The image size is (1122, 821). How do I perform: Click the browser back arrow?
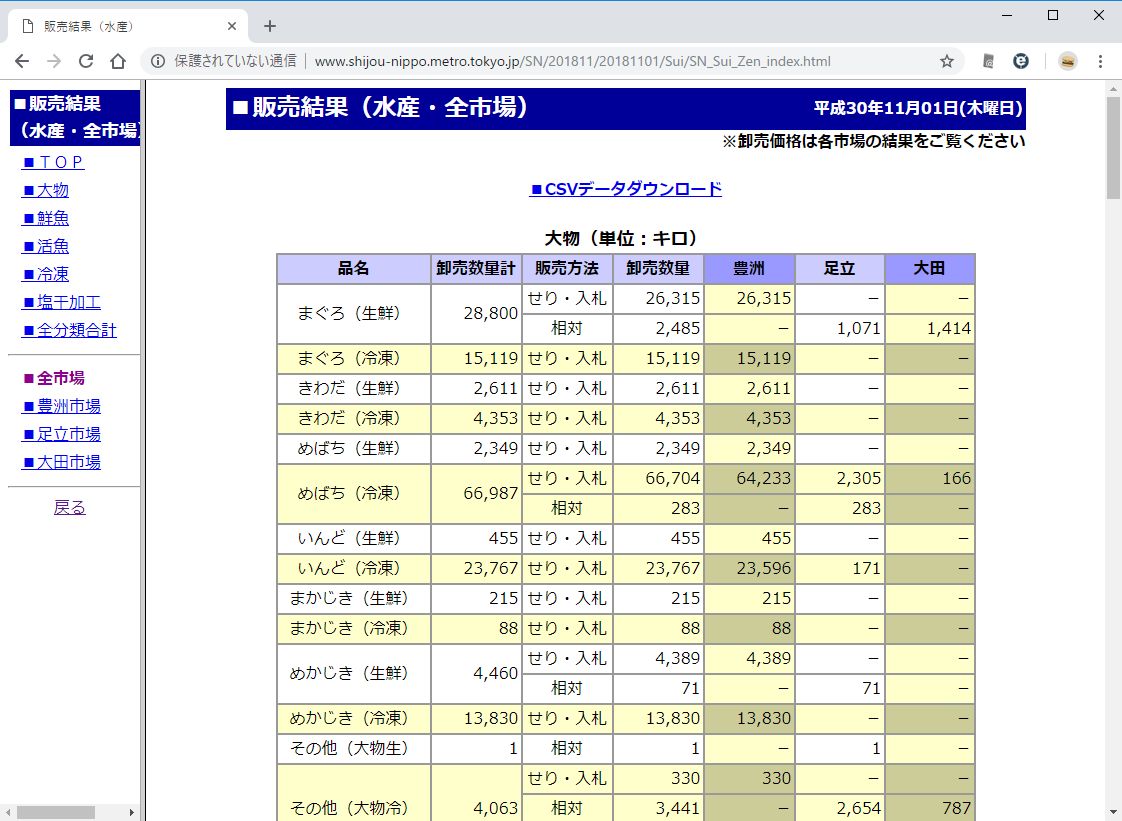(x=22, y=61)
